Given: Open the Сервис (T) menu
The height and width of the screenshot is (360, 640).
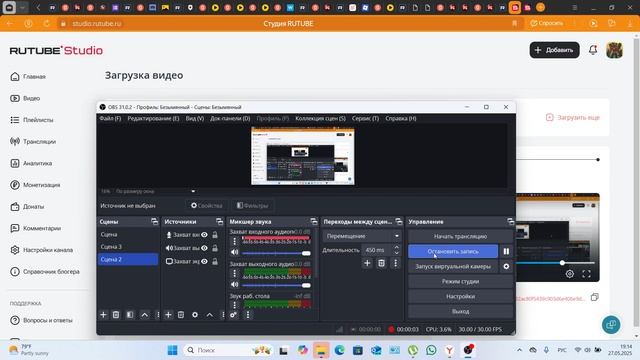Looking at the screenshot, I should 365,118.
